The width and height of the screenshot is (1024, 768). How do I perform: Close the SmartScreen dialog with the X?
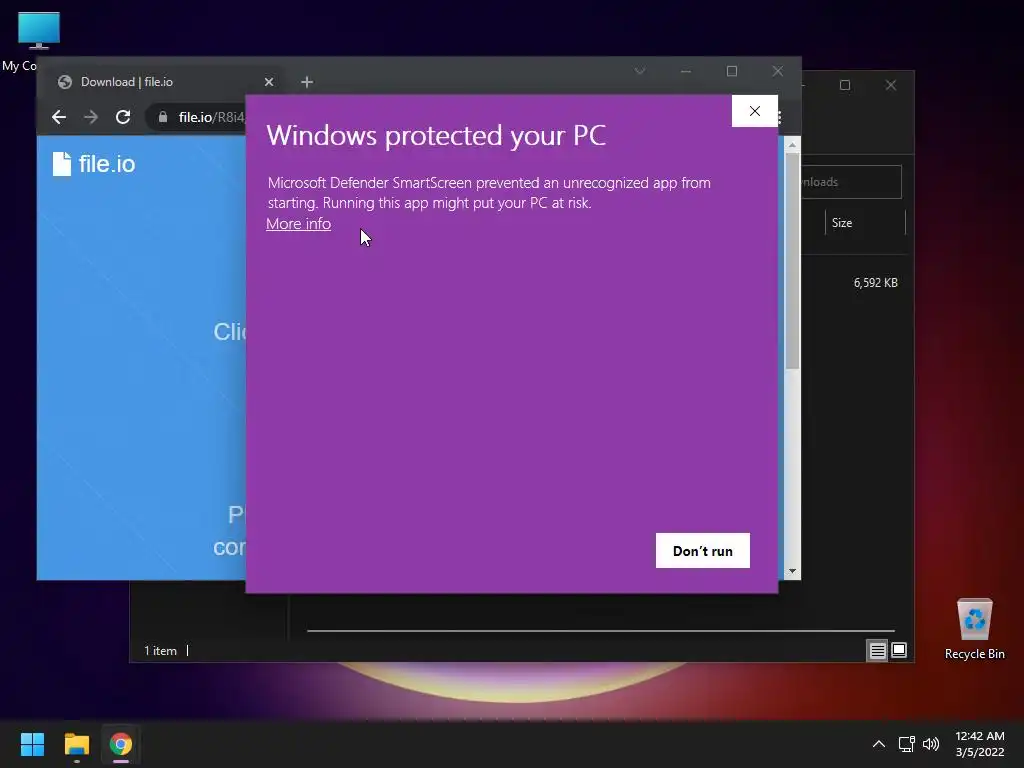click(x=755, y=111)
